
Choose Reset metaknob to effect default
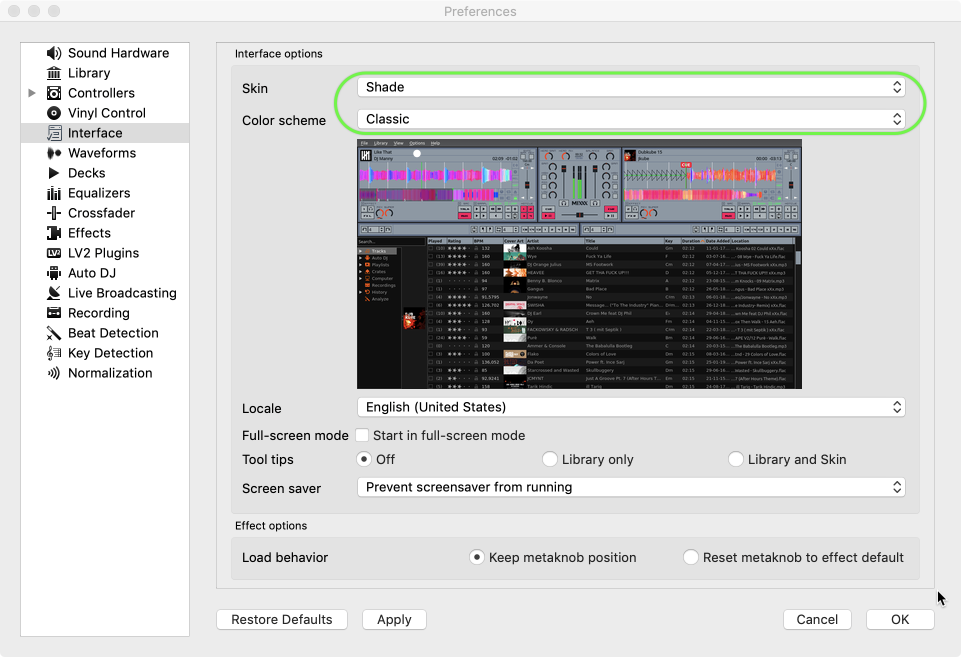[691, 557]
